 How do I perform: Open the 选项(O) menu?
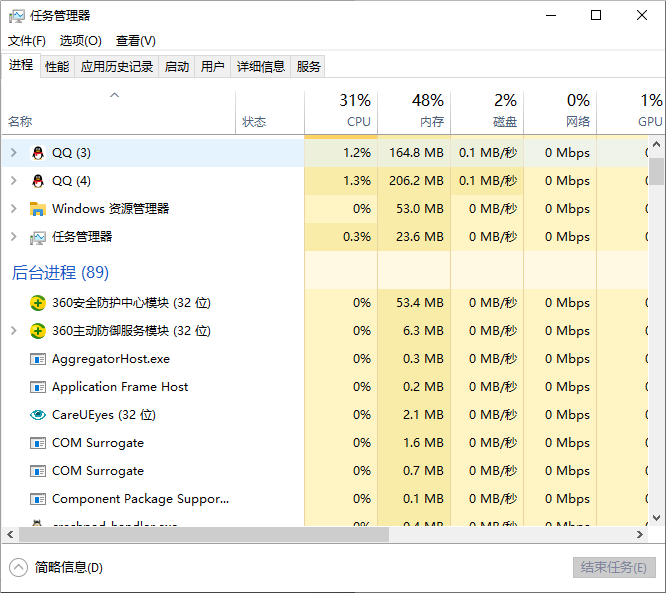(81, 41)
